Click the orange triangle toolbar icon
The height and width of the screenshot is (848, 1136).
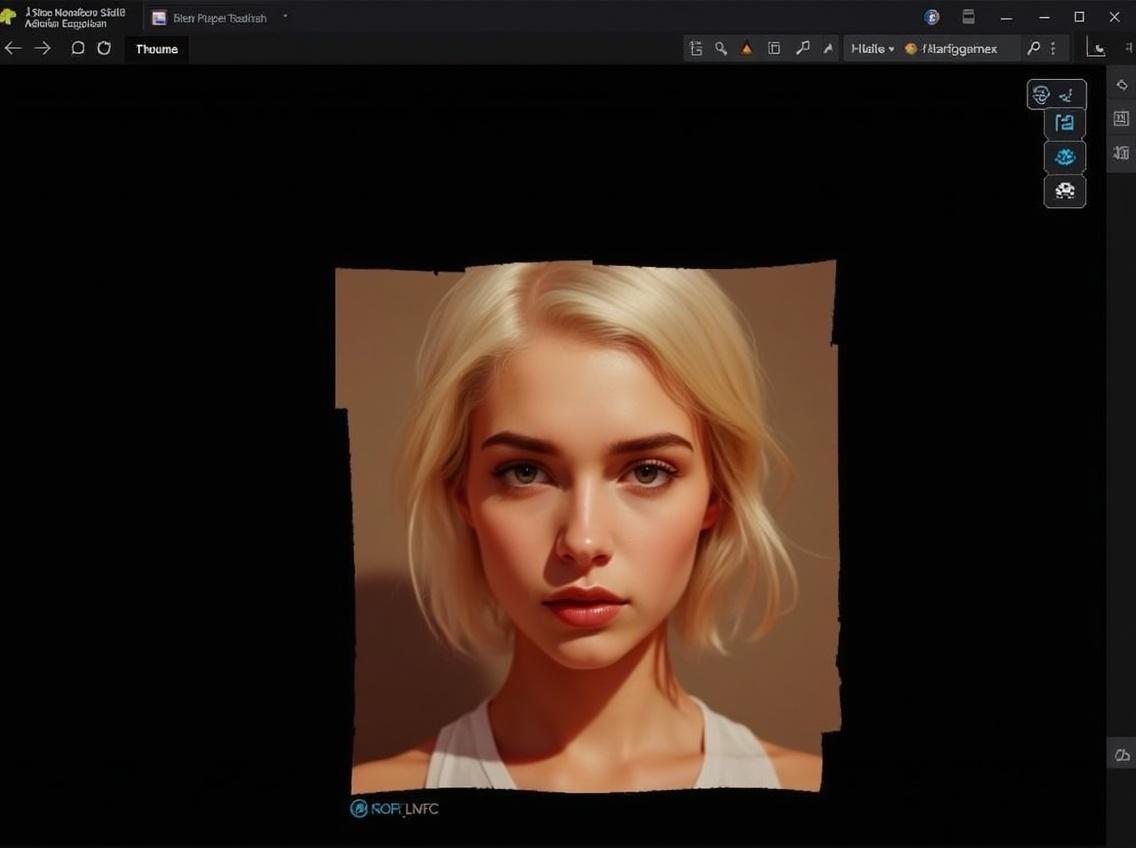747,48
